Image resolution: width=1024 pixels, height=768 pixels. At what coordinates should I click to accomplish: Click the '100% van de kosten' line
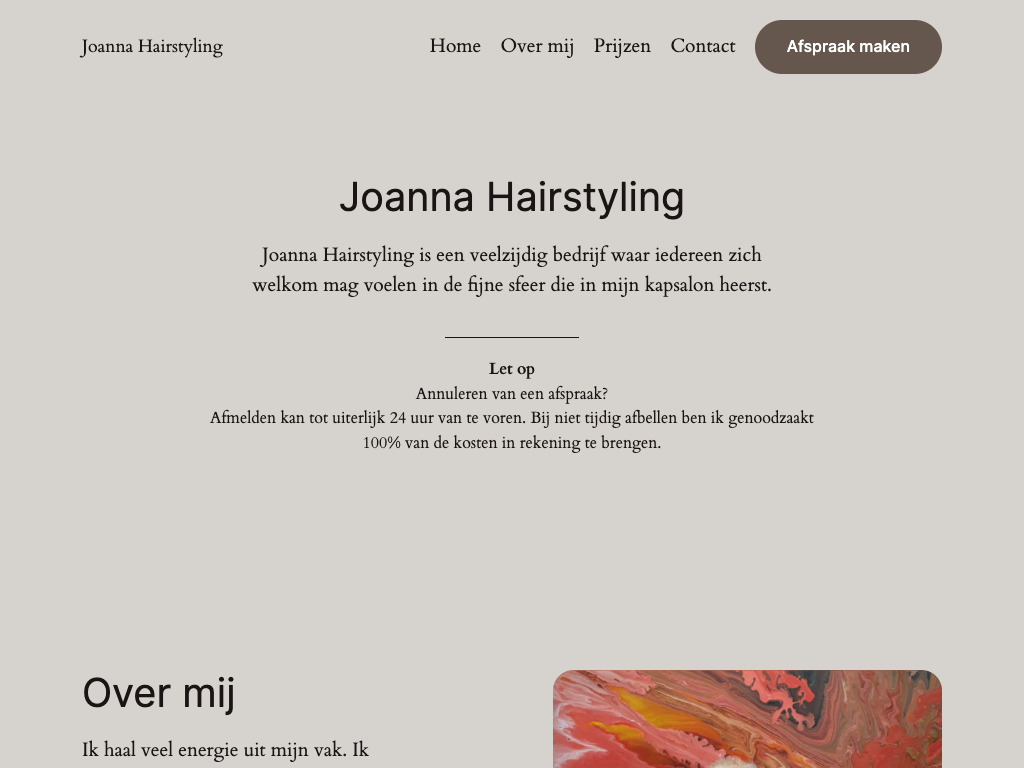tap(512, 443)
